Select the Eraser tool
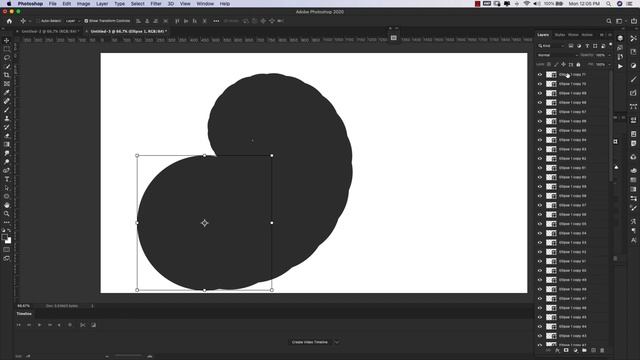This screenshot has width=640, height=360. pyautogui.click(x=7, y=136)
